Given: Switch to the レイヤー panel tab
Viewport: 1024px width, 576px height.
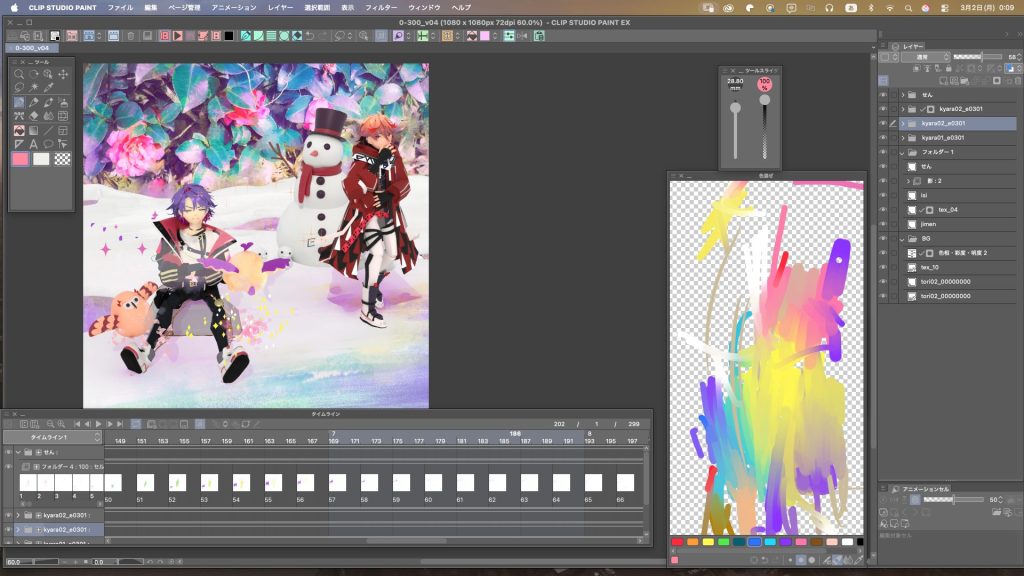Looking at the screenshot, I should 913,46.
